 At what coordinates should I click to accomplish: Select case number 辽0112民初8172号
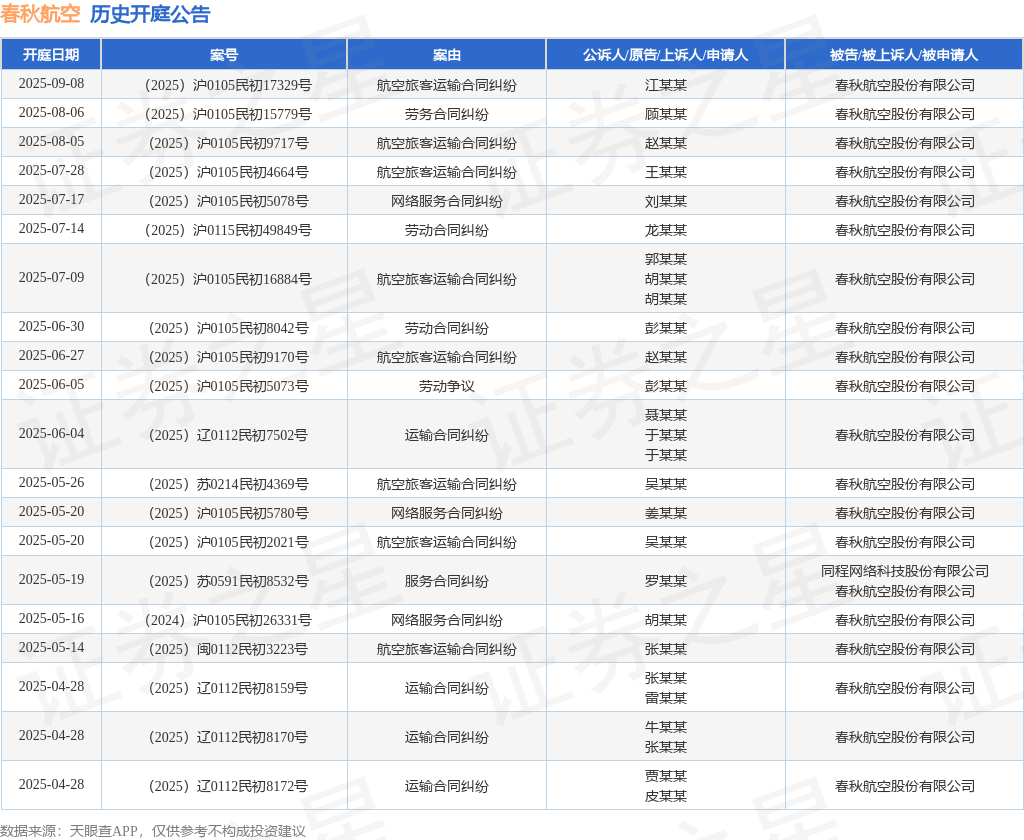click(229, 786)
